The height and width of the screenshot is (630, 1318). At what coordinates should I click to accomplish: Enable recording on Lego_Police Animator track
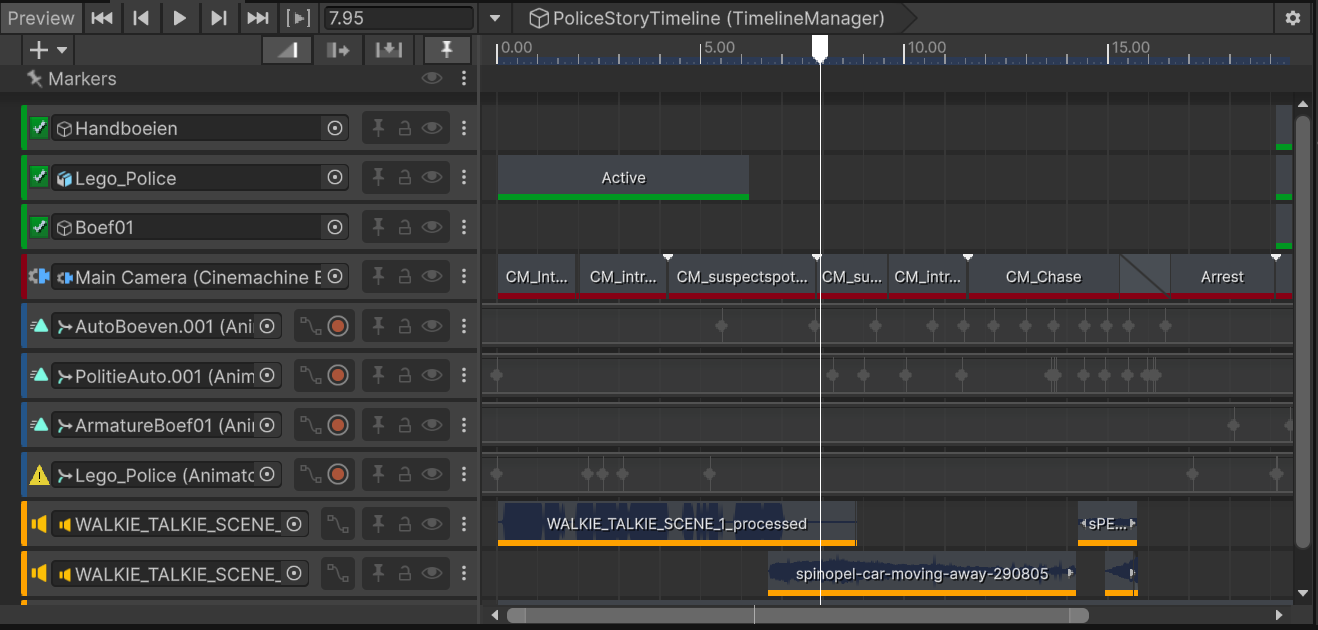(x=338, y=475)
